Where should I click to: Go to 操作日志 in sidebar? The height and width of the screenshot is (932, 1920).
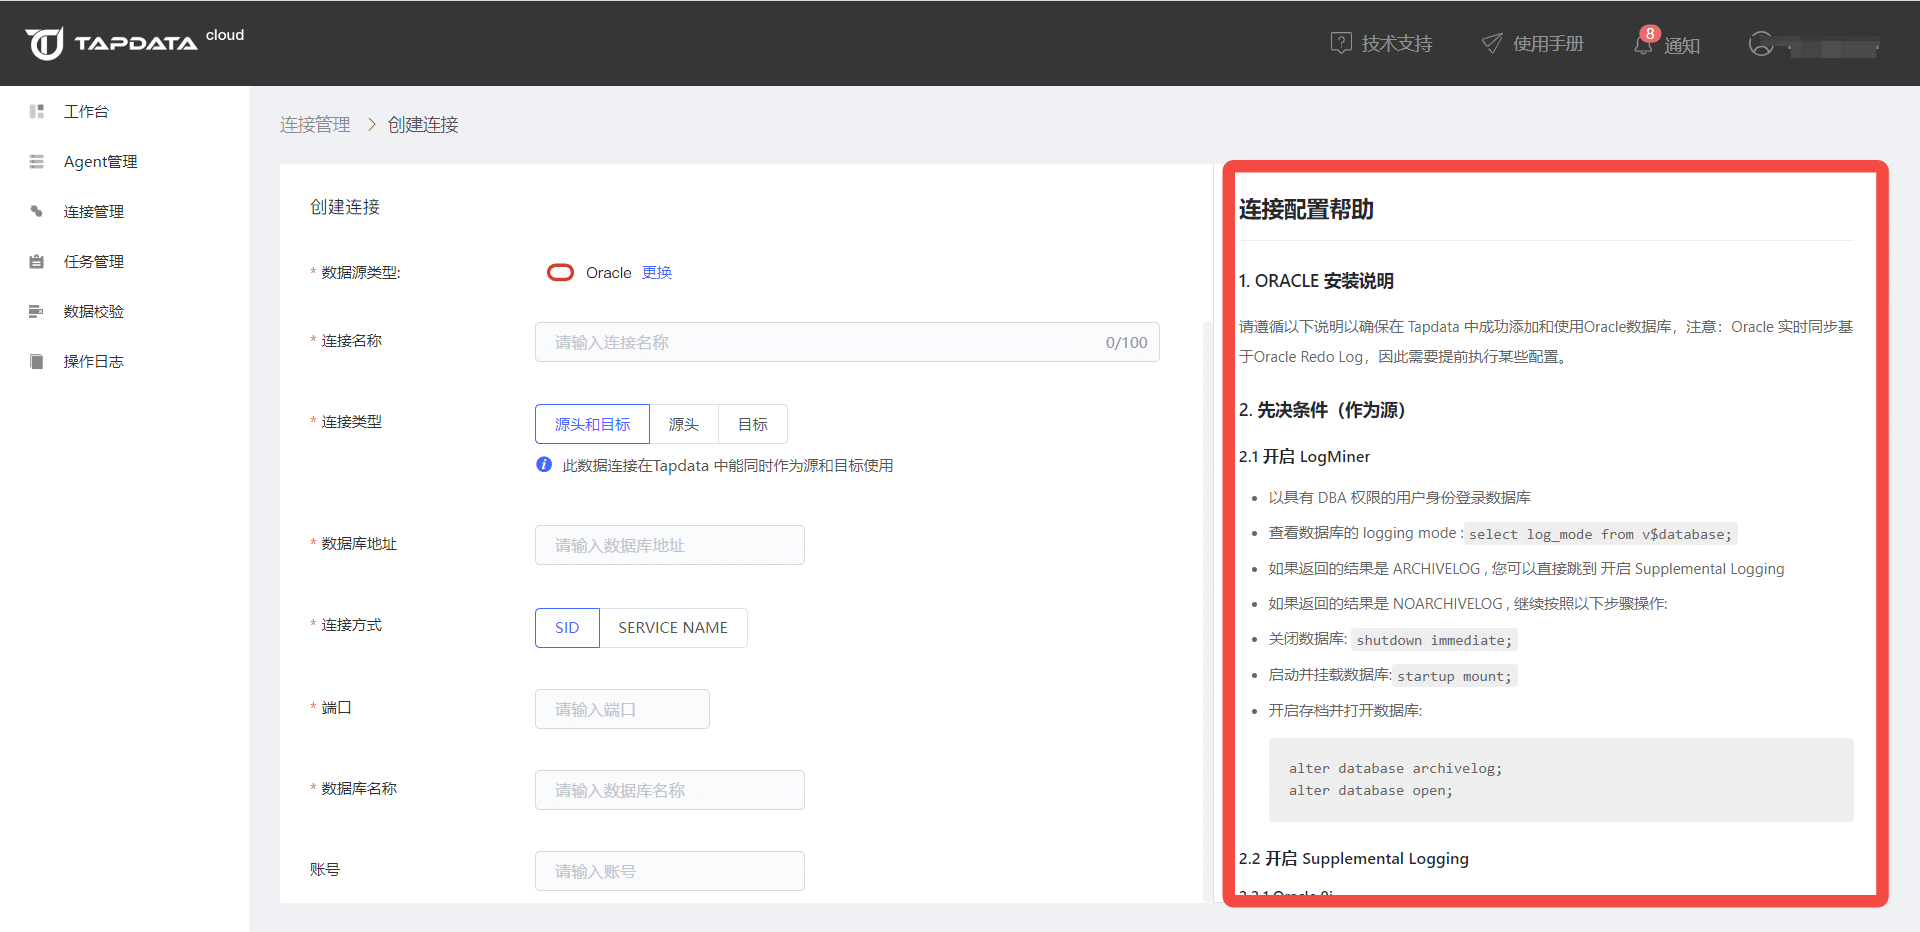click(93, 361)
